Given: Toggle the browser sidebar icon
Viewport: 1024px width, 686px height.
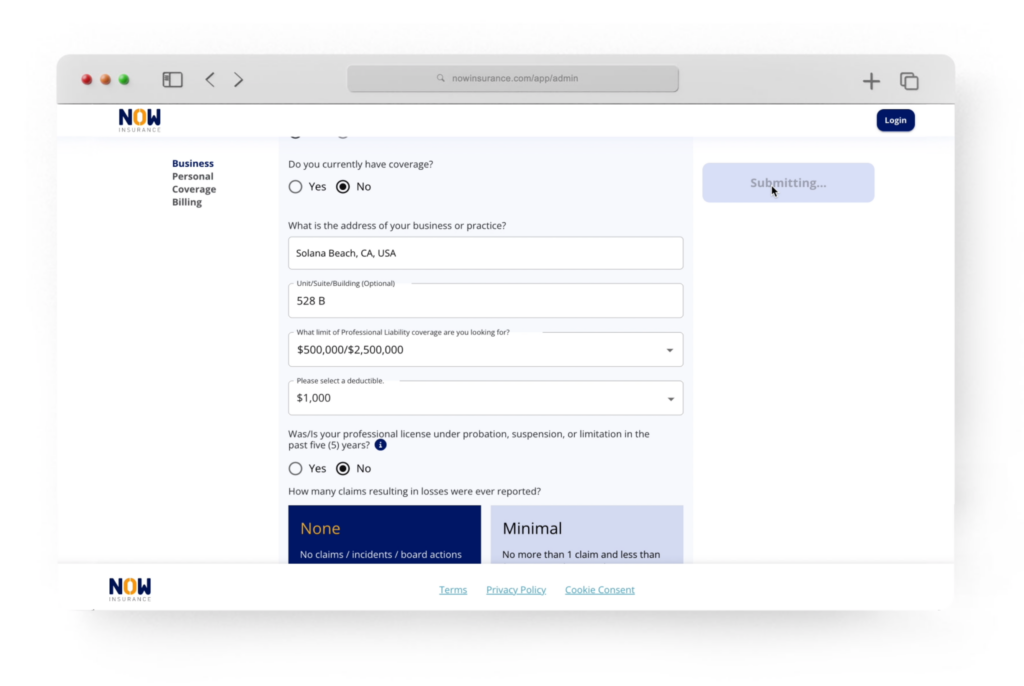Looking at the screenshot, I should pos(172,79).
